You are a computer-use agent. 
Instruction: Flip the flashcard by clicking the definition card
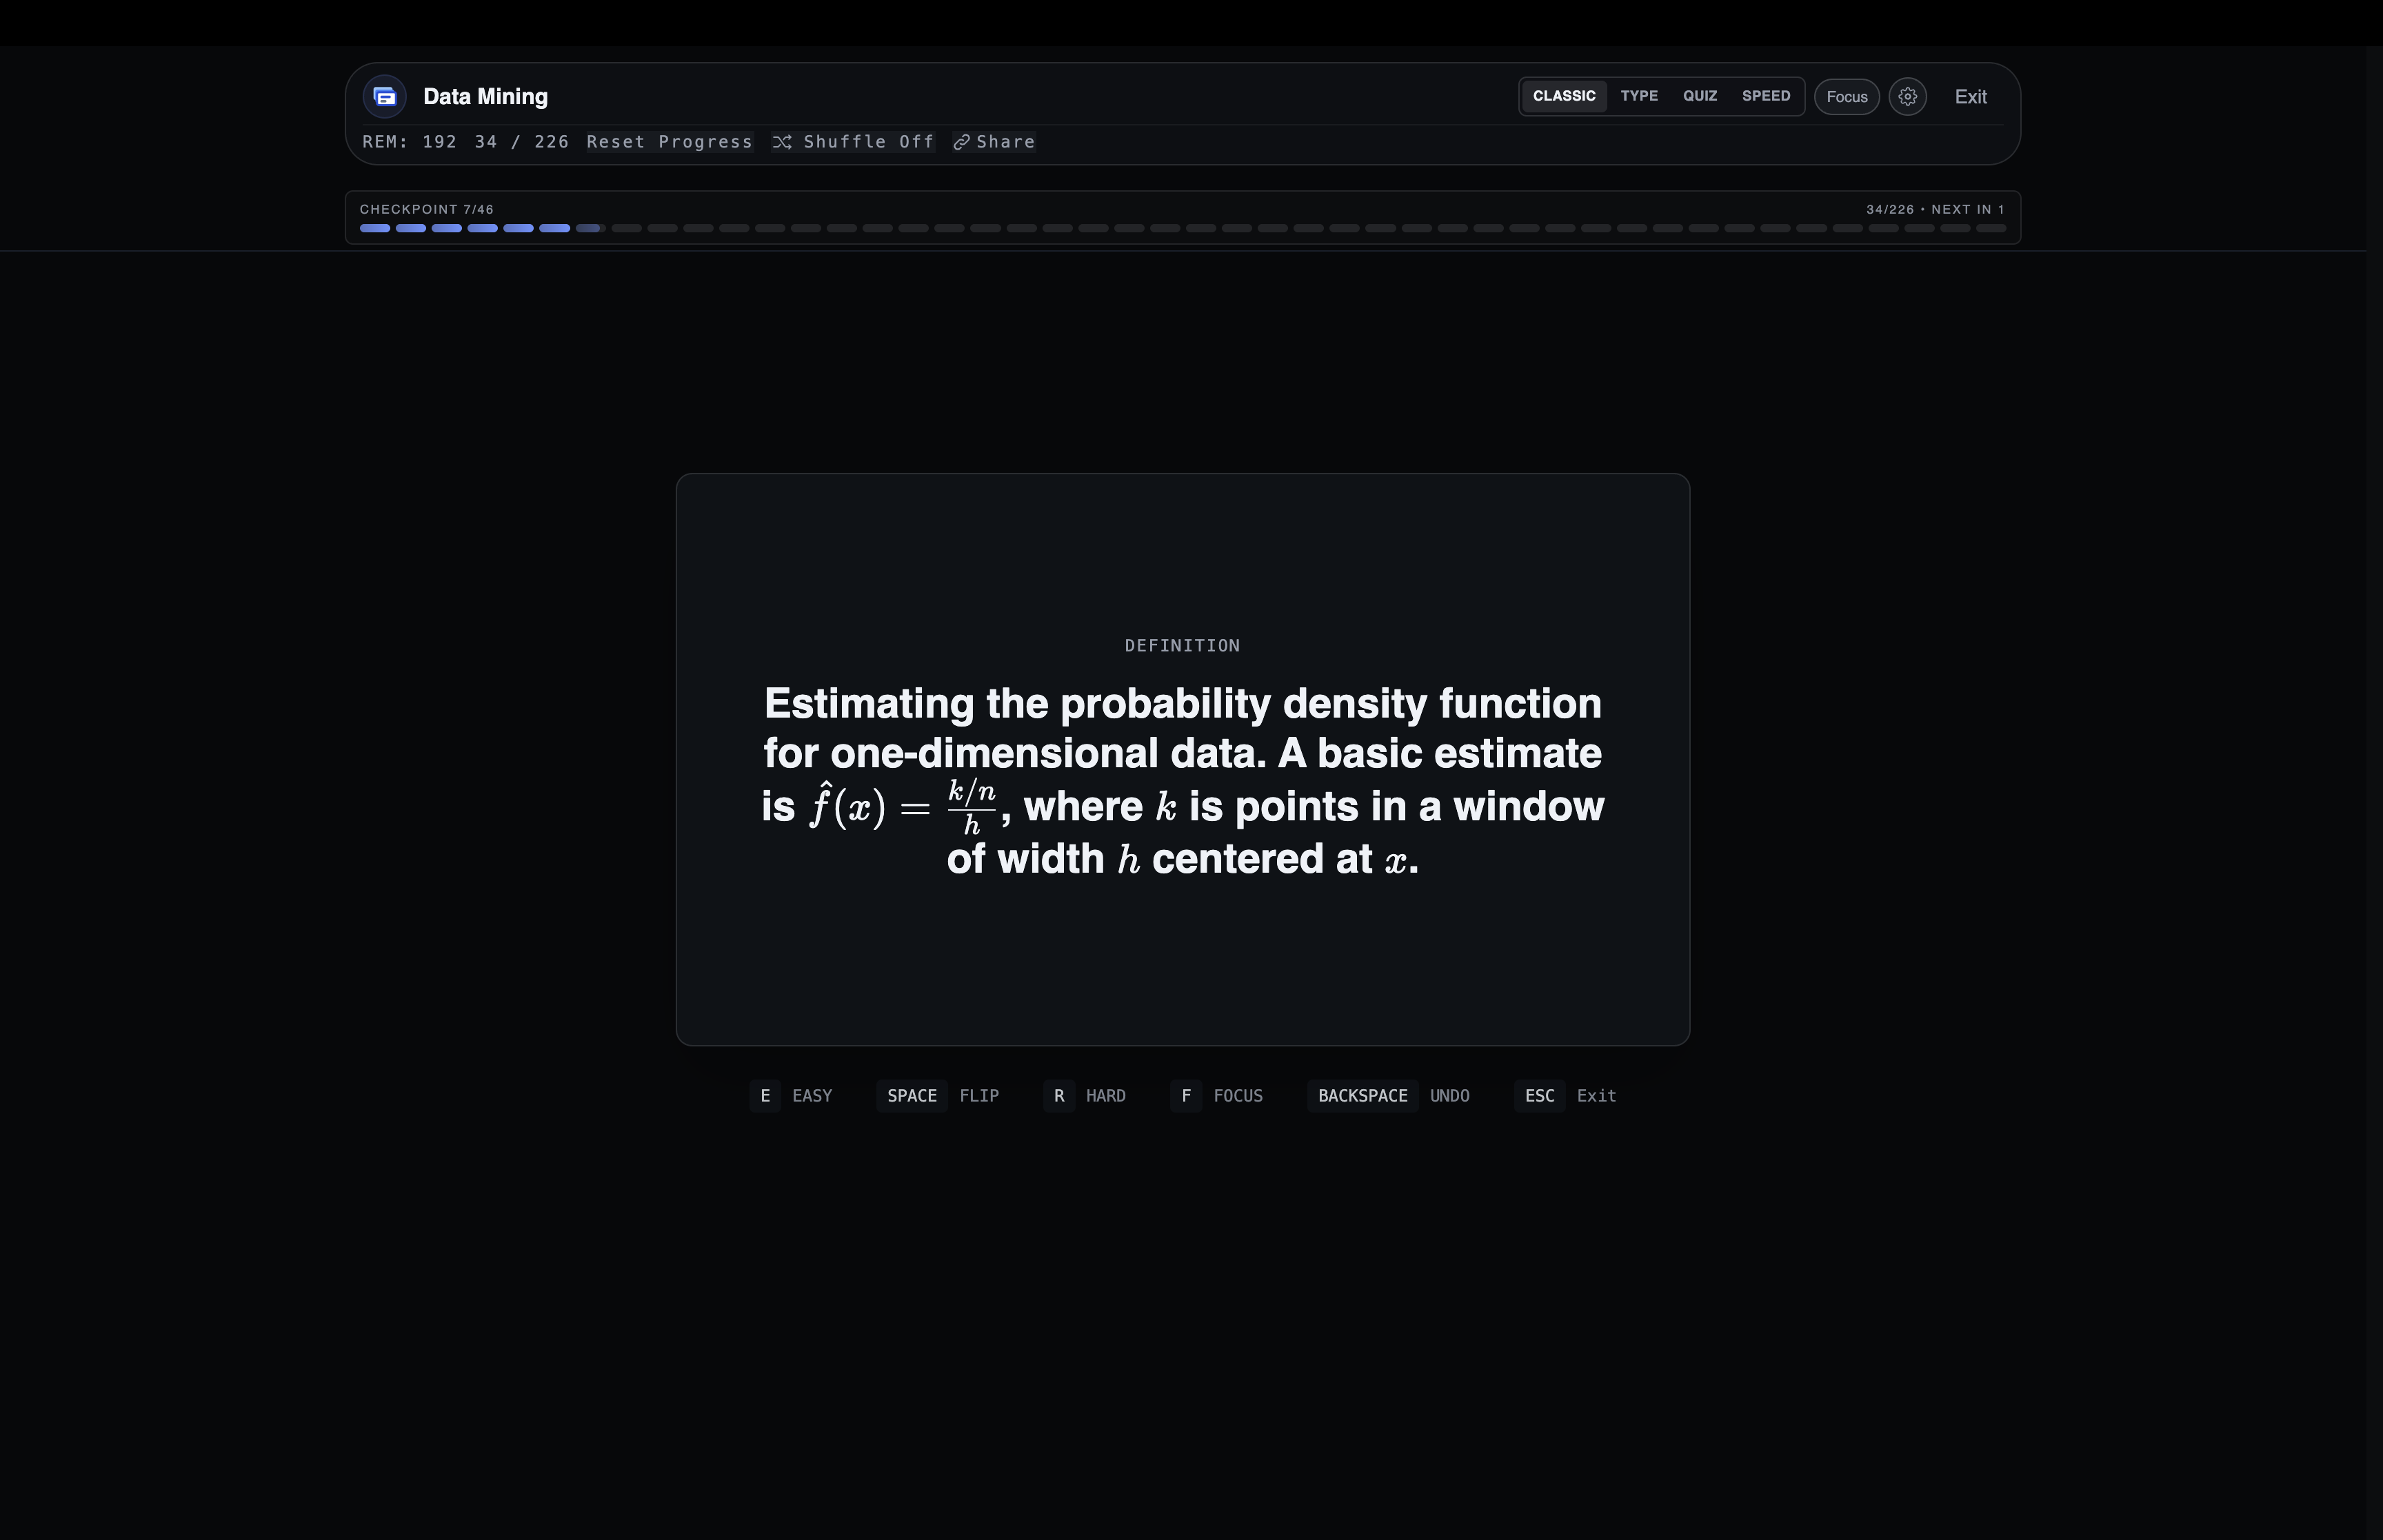tap(1183, 760)
